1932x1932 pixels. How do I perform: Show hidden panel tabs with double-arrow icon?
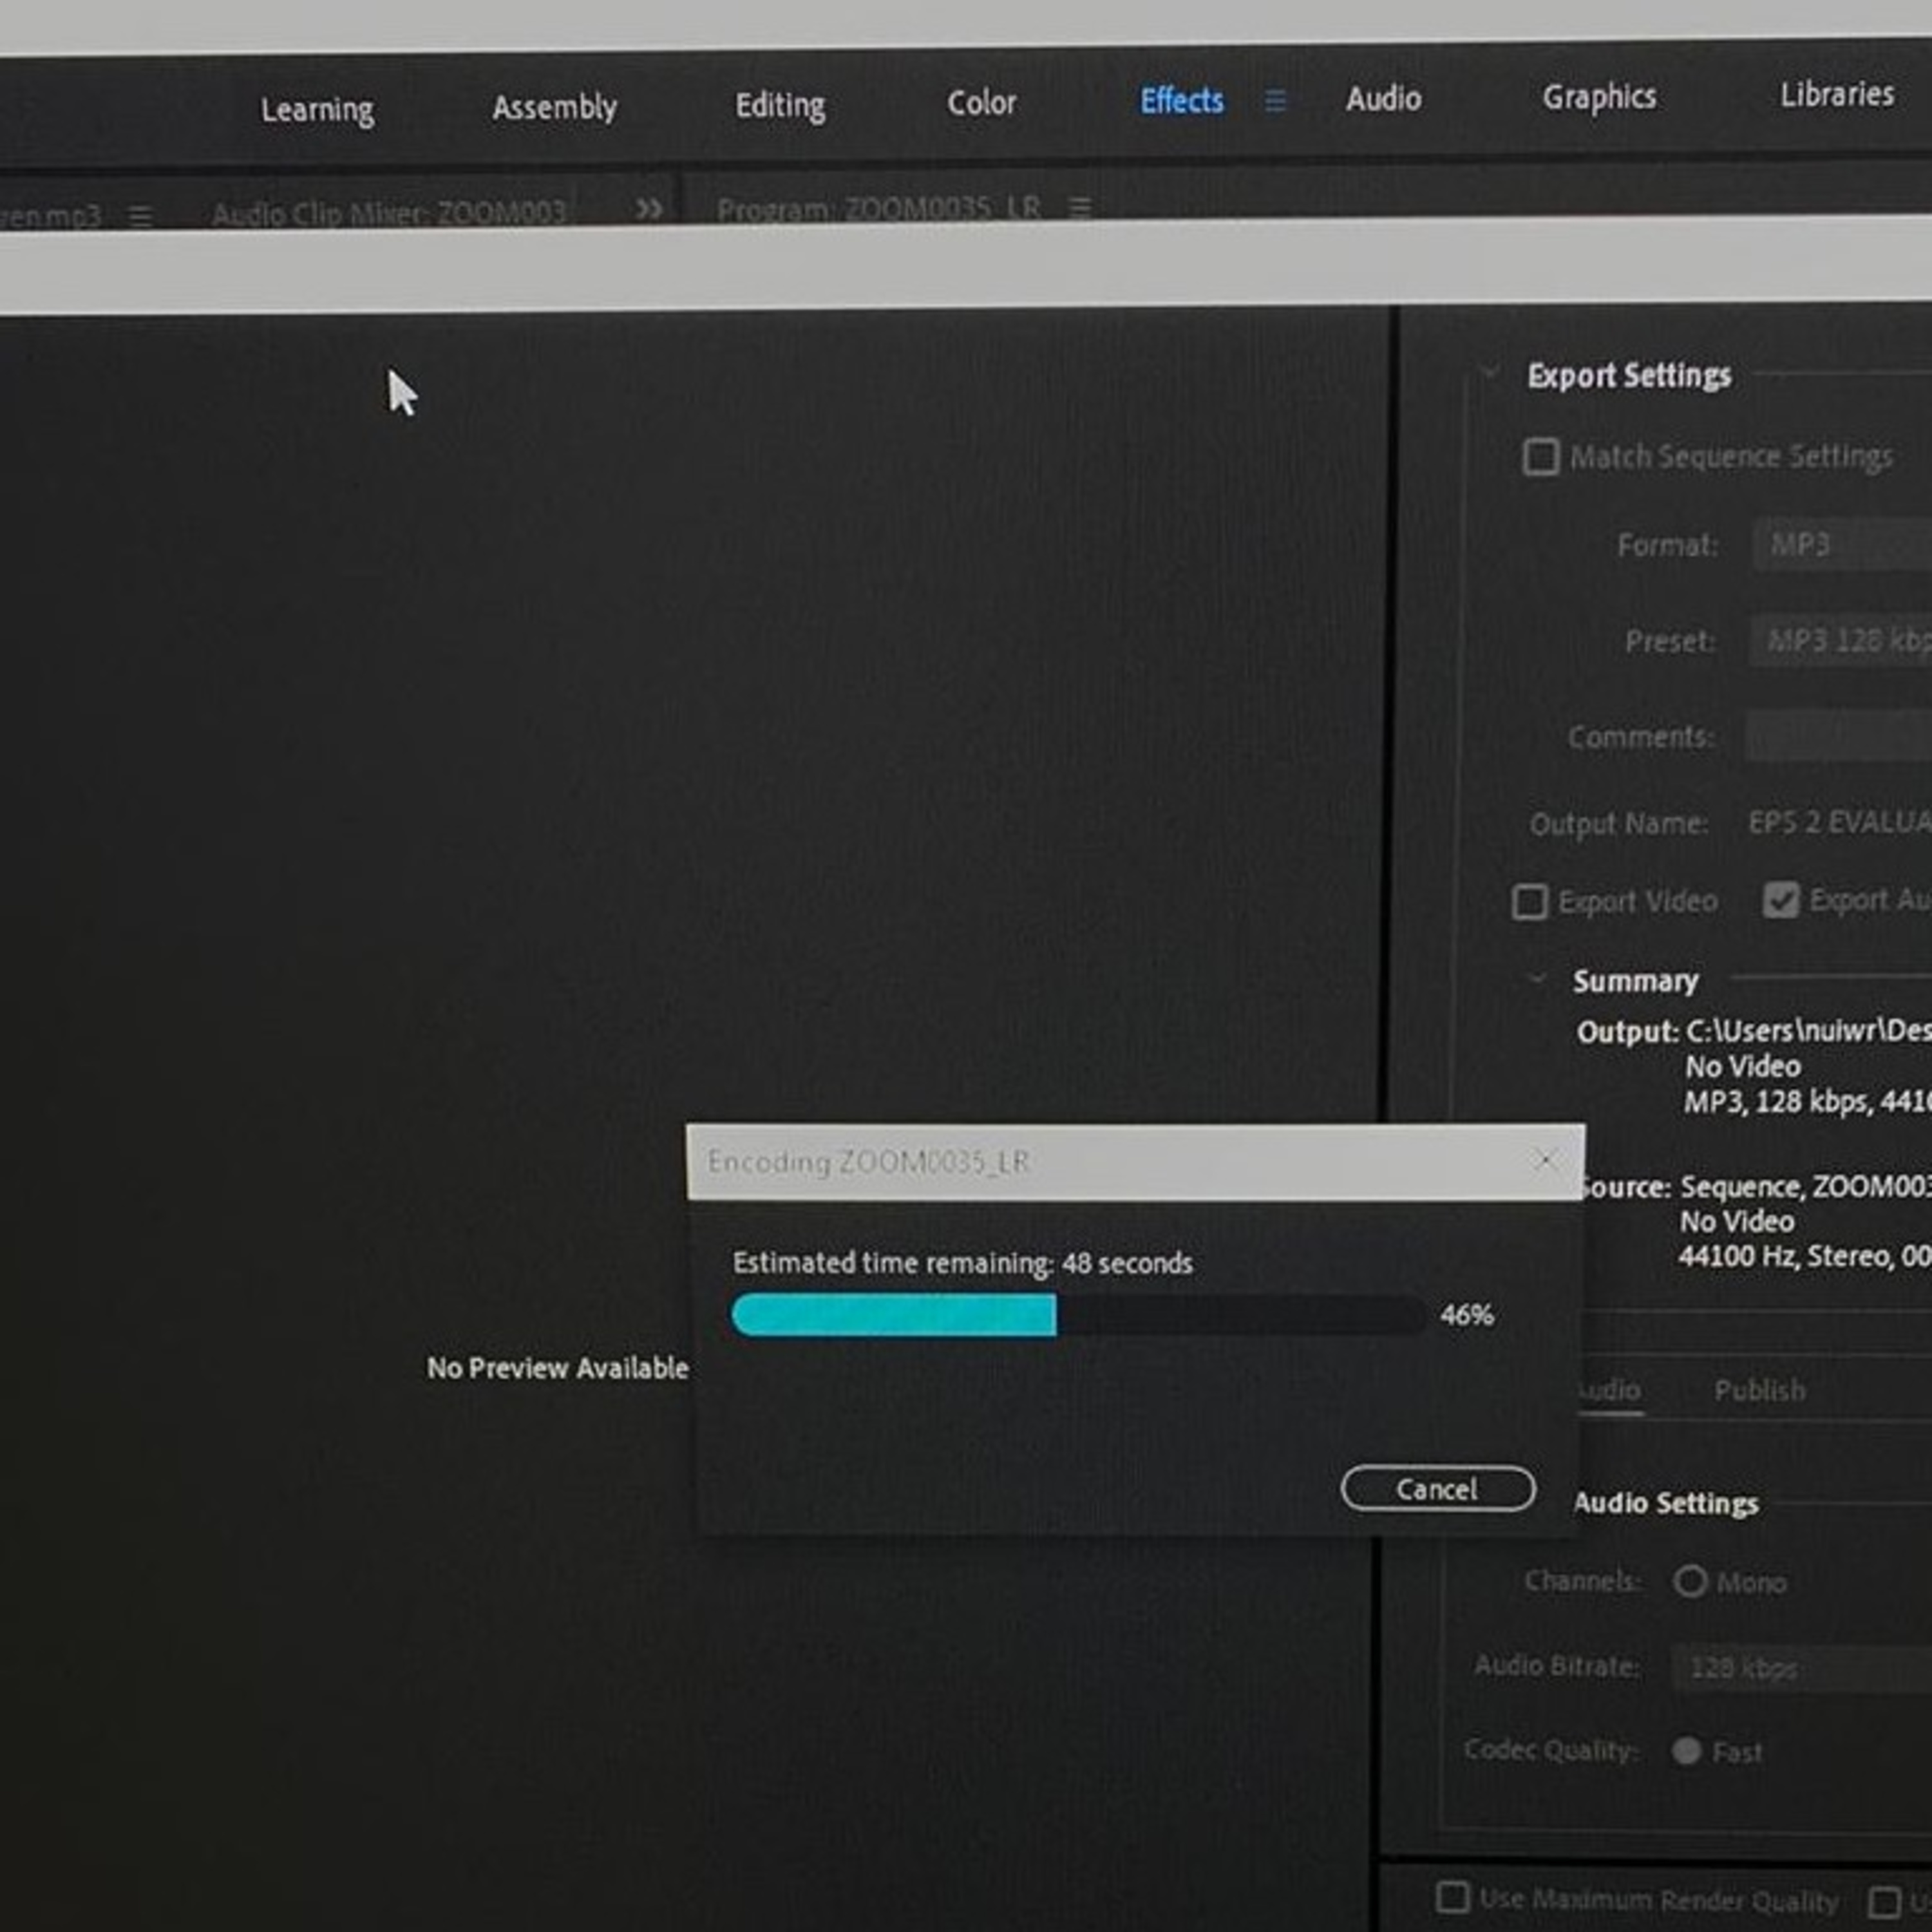(x=649, y=209)
